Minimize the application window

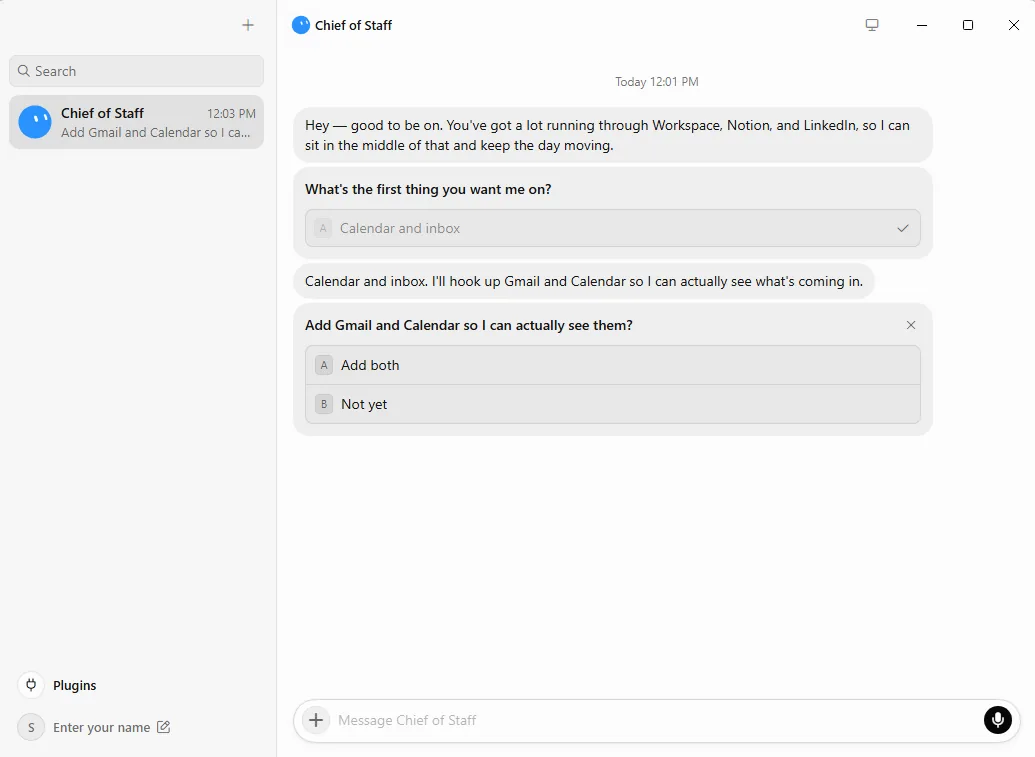(922, 25)
